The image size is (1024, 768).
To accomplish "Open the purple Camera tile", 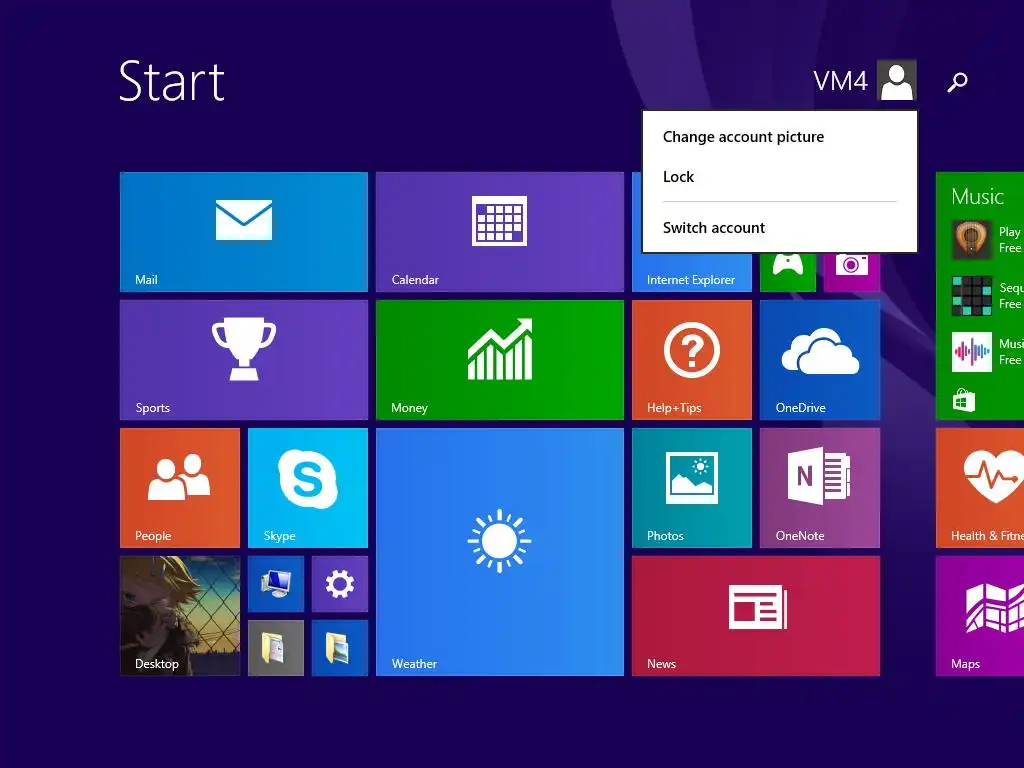I will [852, 272].
